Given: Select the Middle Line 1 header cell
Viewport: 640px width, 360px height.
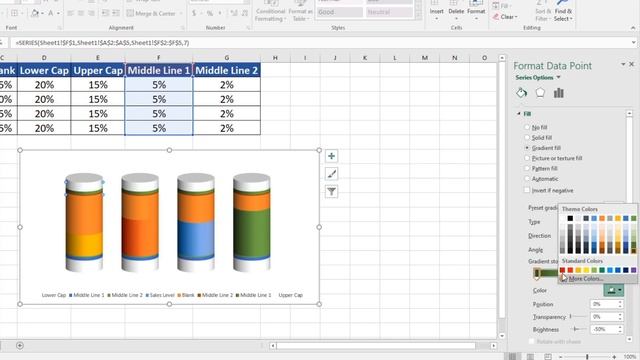Looking at the screenshot, I should click(x=159, y=70).
